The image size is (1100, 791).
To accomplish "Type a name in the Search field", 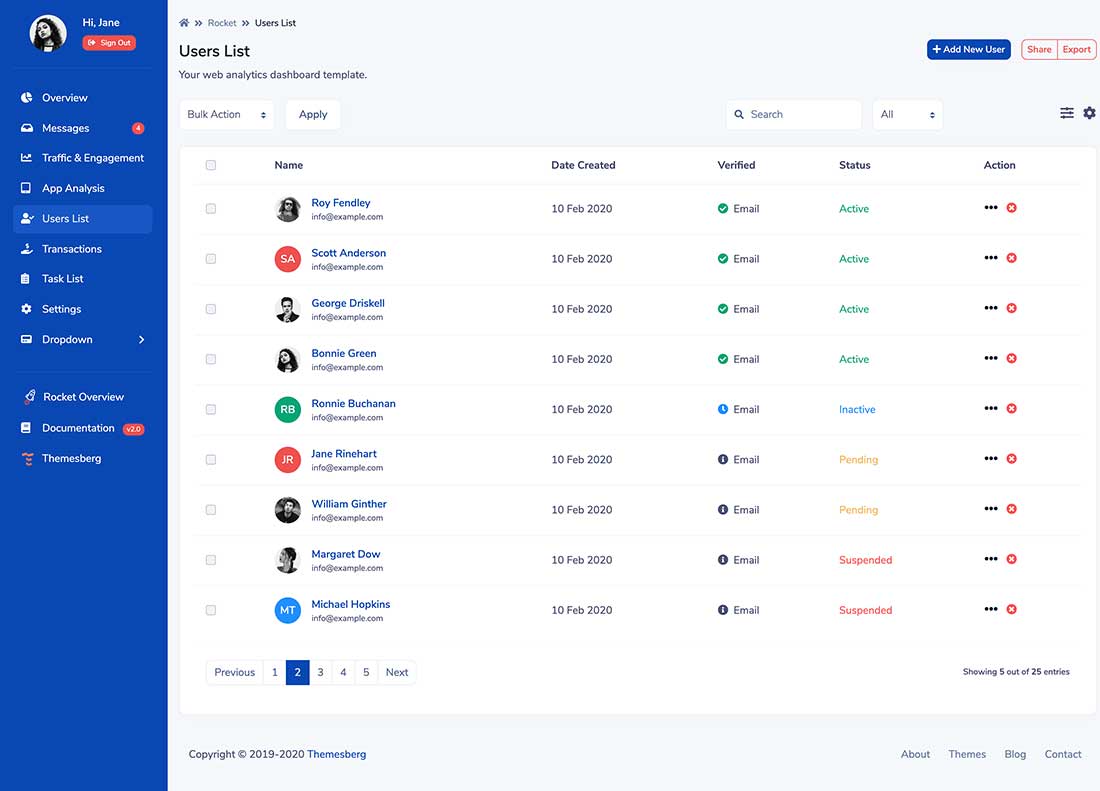I will click(794, 114).
